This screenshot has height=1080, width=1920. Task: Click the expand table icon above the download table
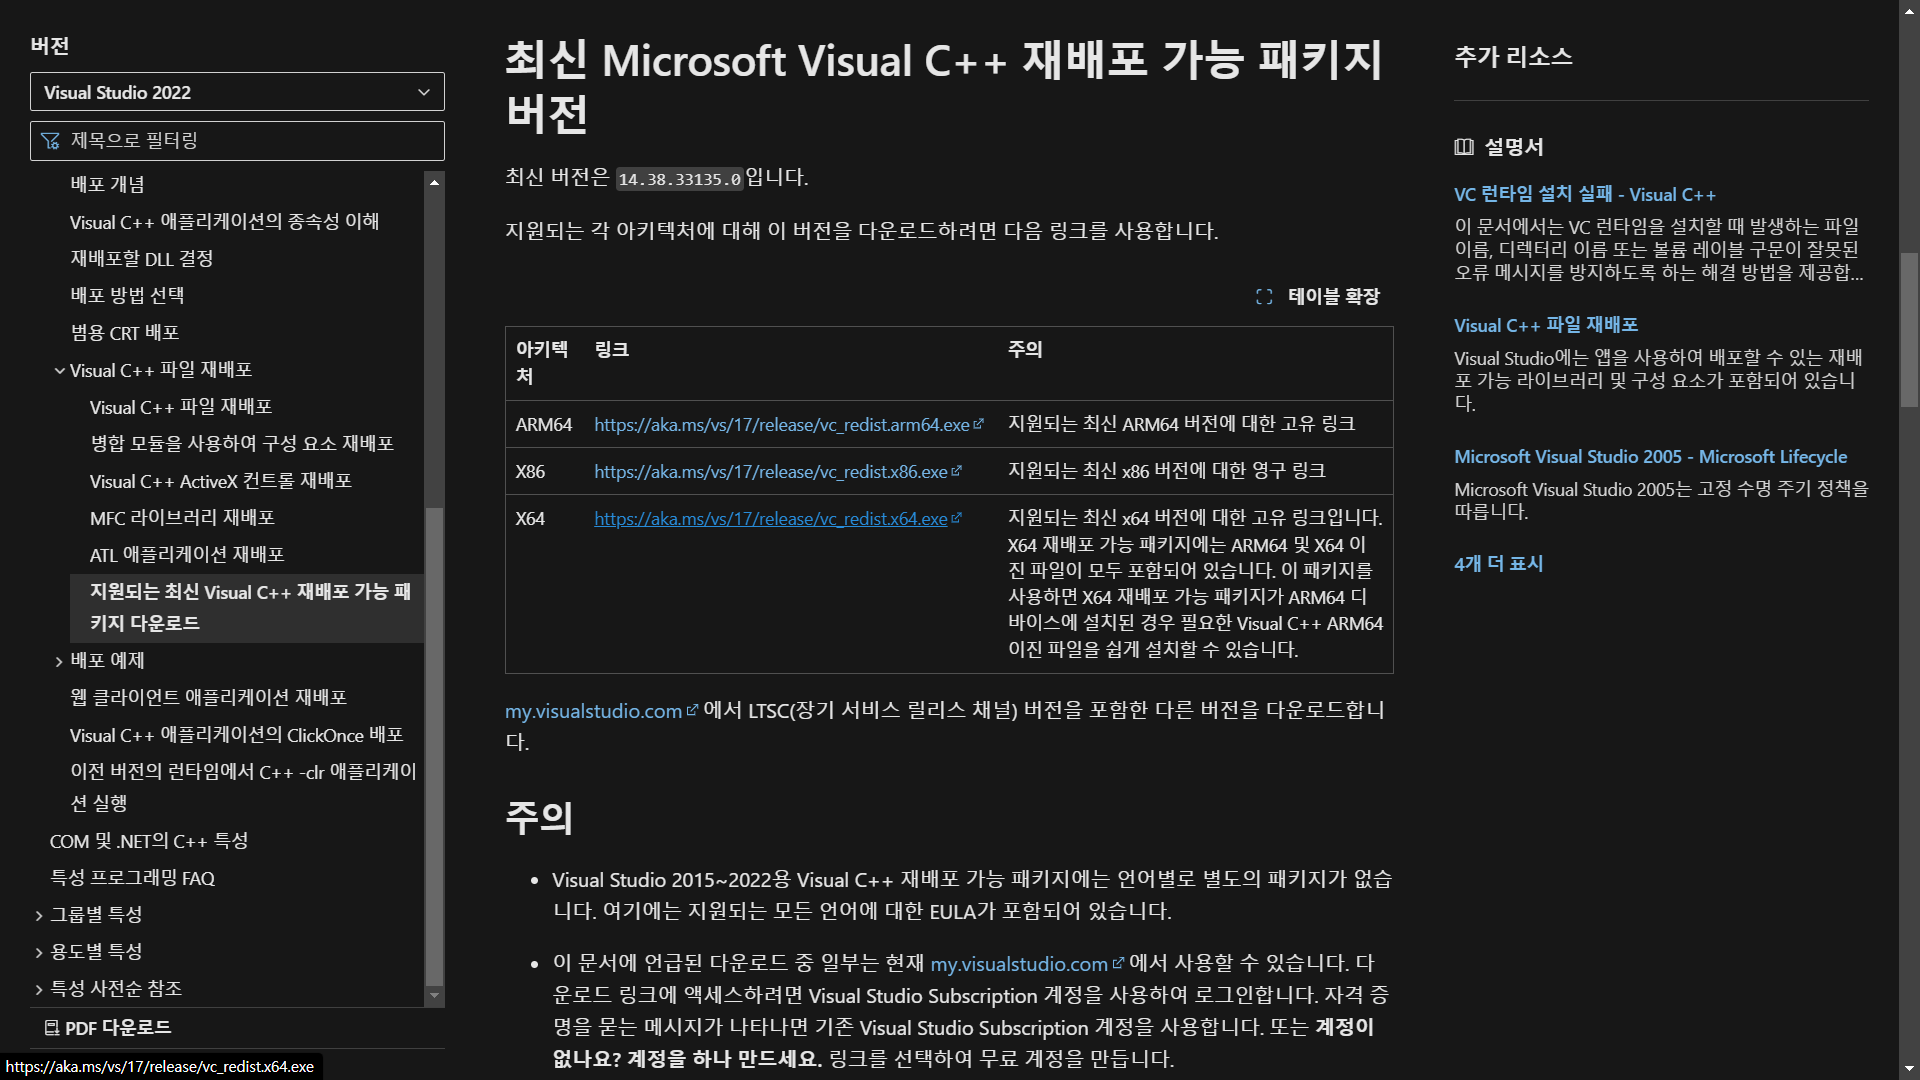[1263, 296]
